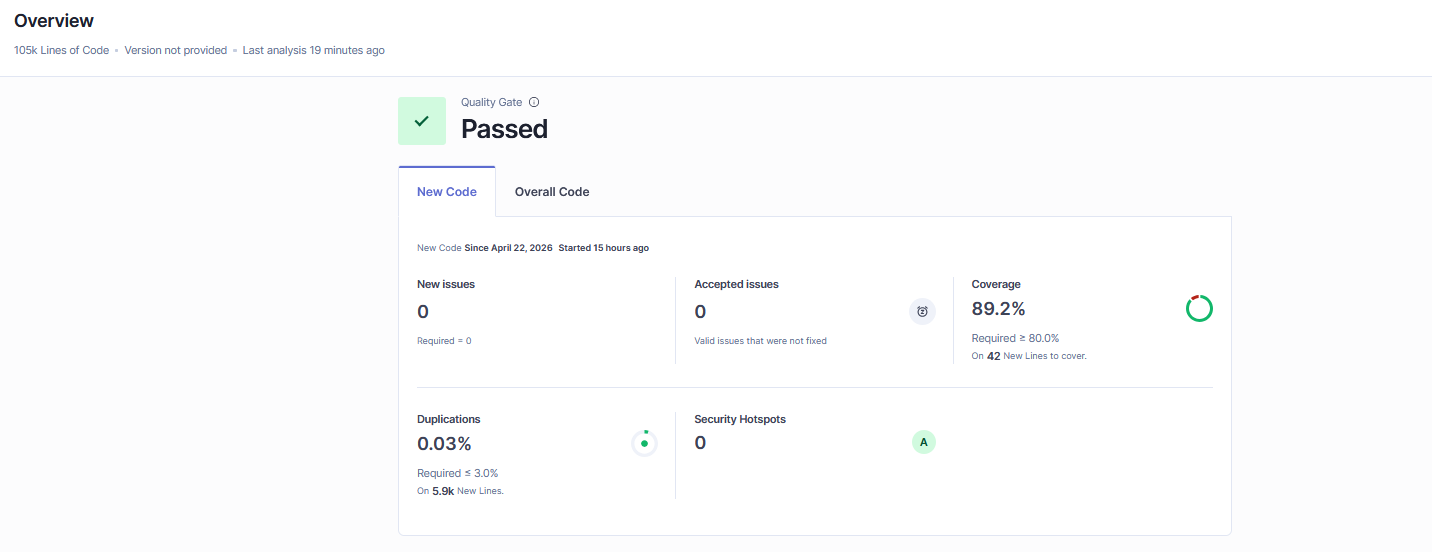Click the 105k Lines of Code text

tap(62, 50)
